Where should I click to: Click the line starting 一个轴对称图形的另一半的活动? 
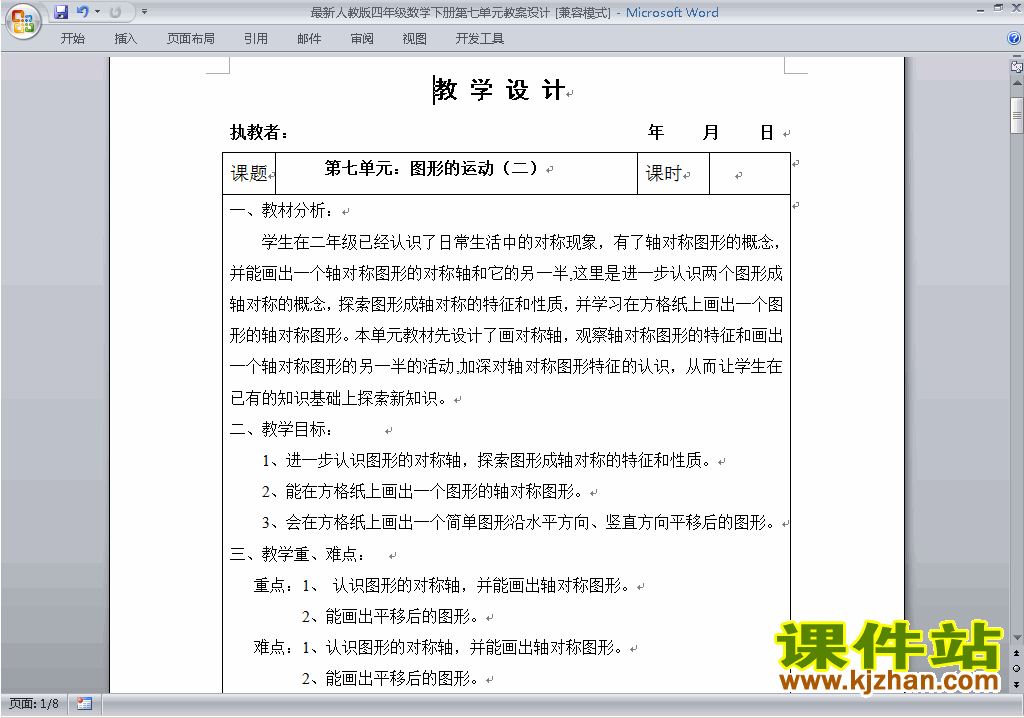(506, 367)
